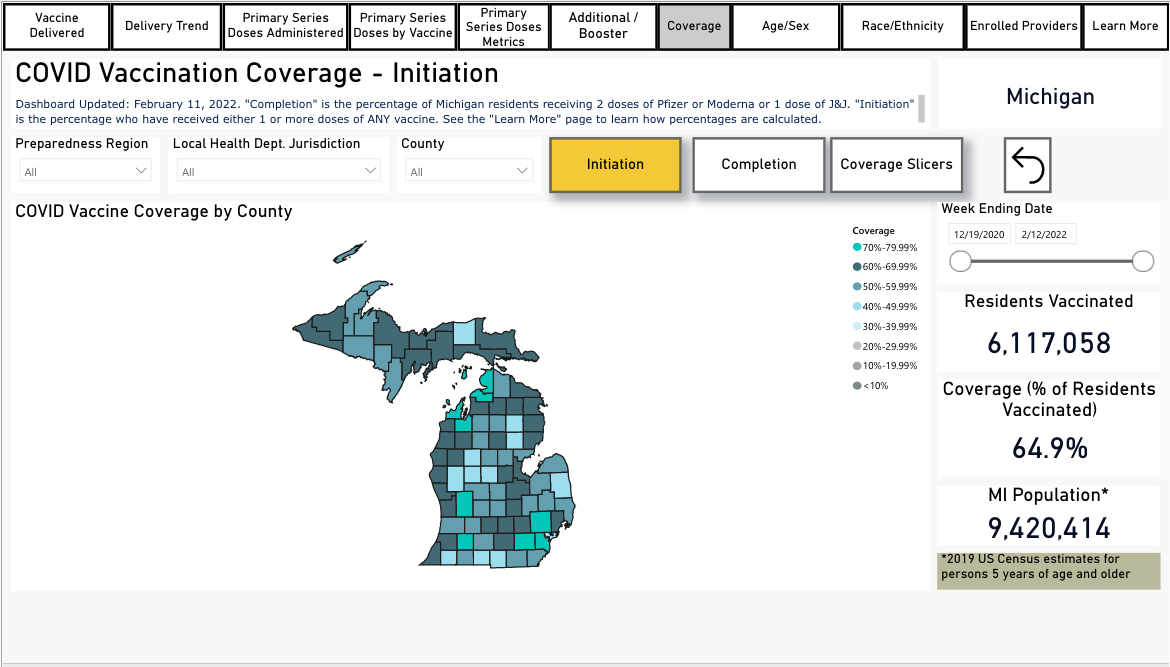This screenshot has width=1170, height=667.
Task: Switch to the Delivery Trend tab
Action: [x=166, y=26]
